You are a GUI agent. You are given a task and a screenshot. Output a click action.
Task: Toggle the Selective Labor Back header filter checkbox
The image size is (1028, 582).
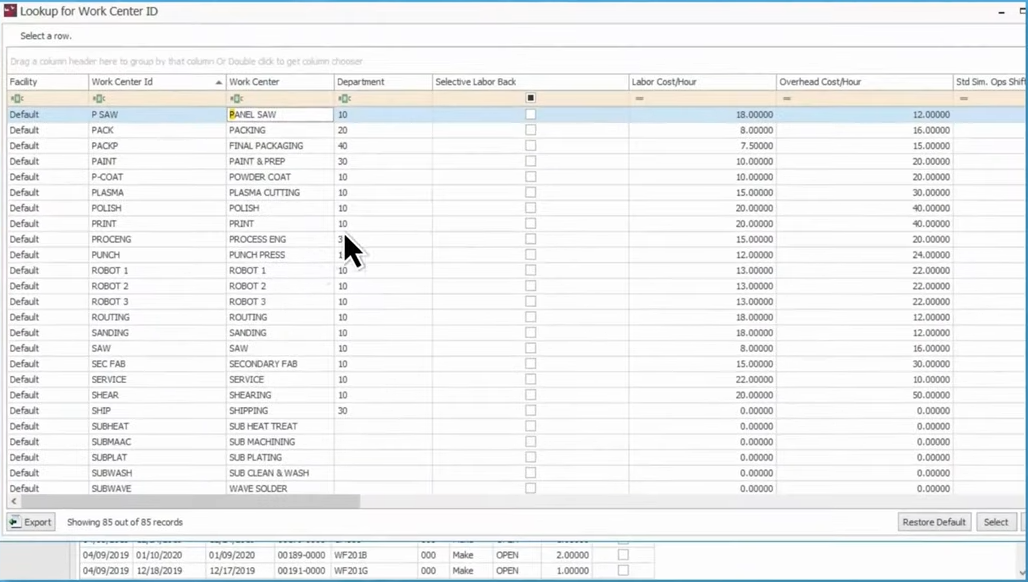pos(530,98)
